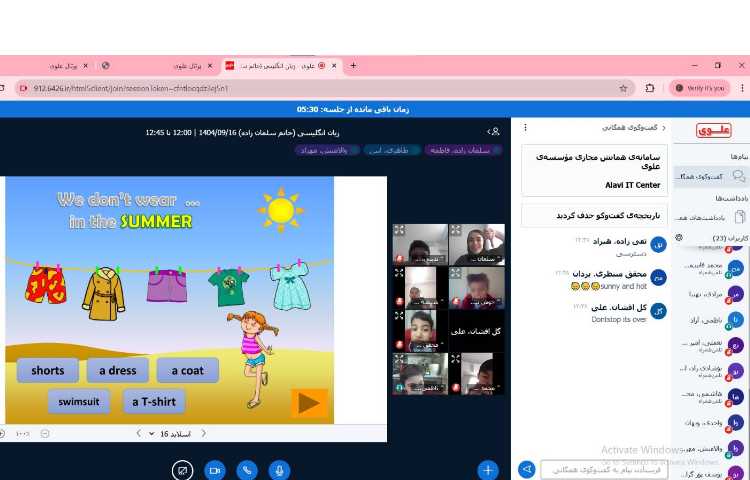Open the shared notes item in the sidebar
750x480 pixels.
pos(713,217)
